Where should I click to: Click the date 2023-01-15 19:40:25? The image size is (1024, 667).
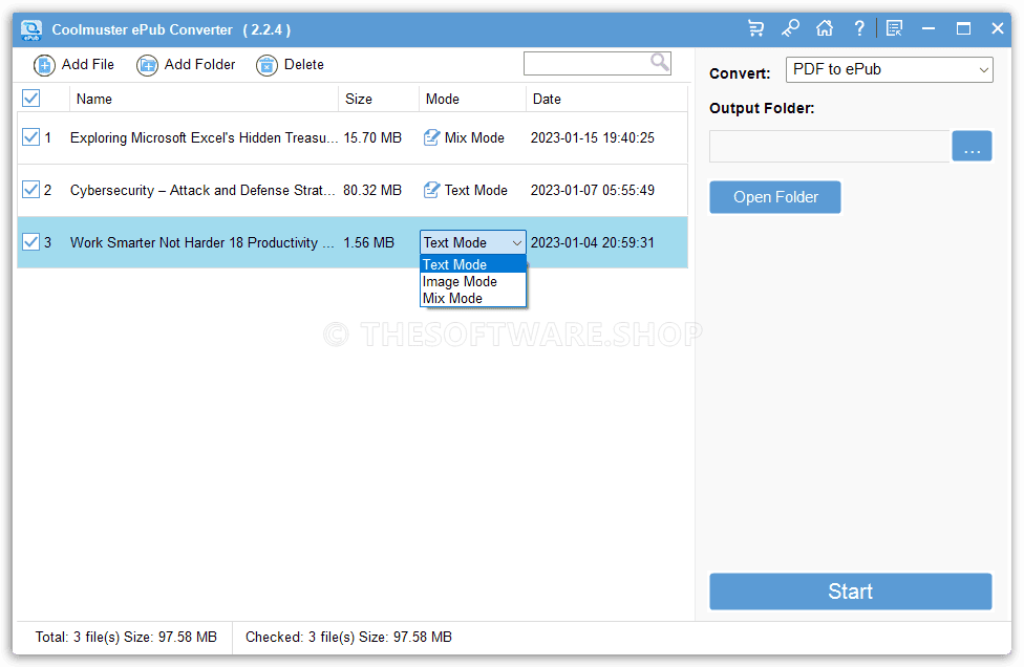592,138
